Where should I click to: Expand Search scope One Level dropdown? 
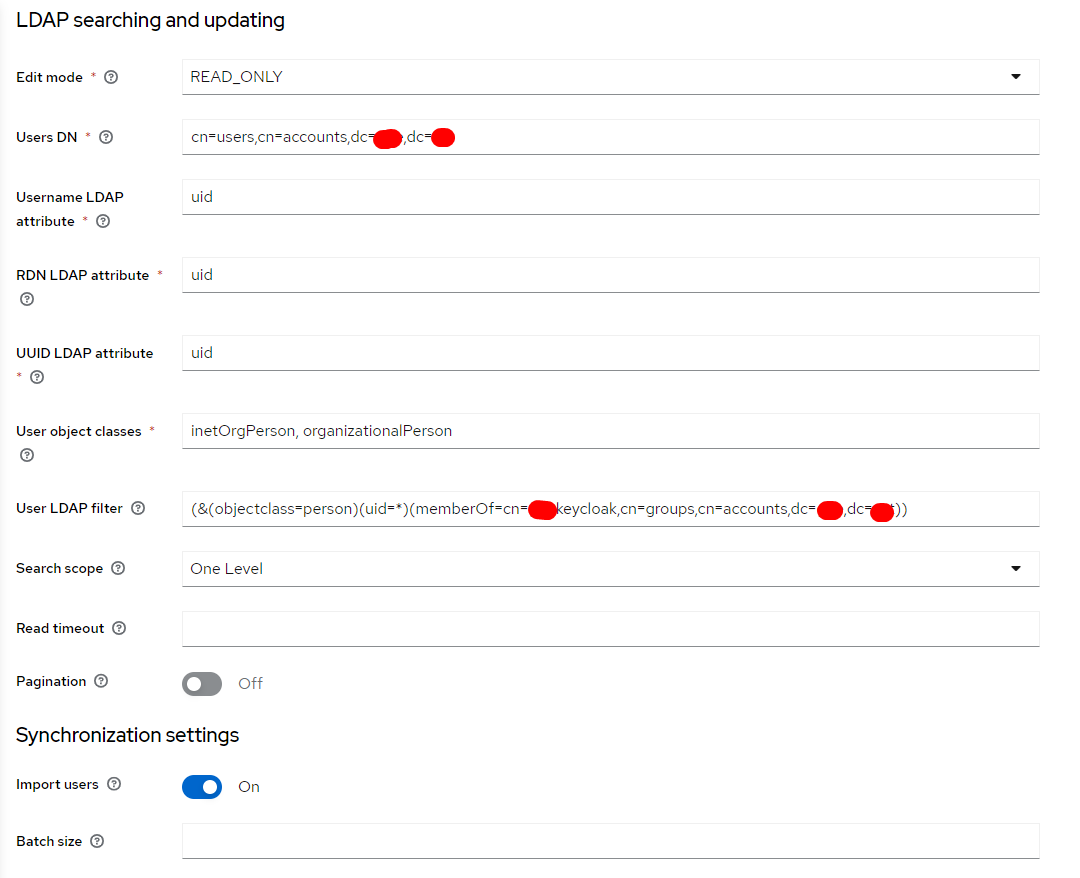point(610,569)
